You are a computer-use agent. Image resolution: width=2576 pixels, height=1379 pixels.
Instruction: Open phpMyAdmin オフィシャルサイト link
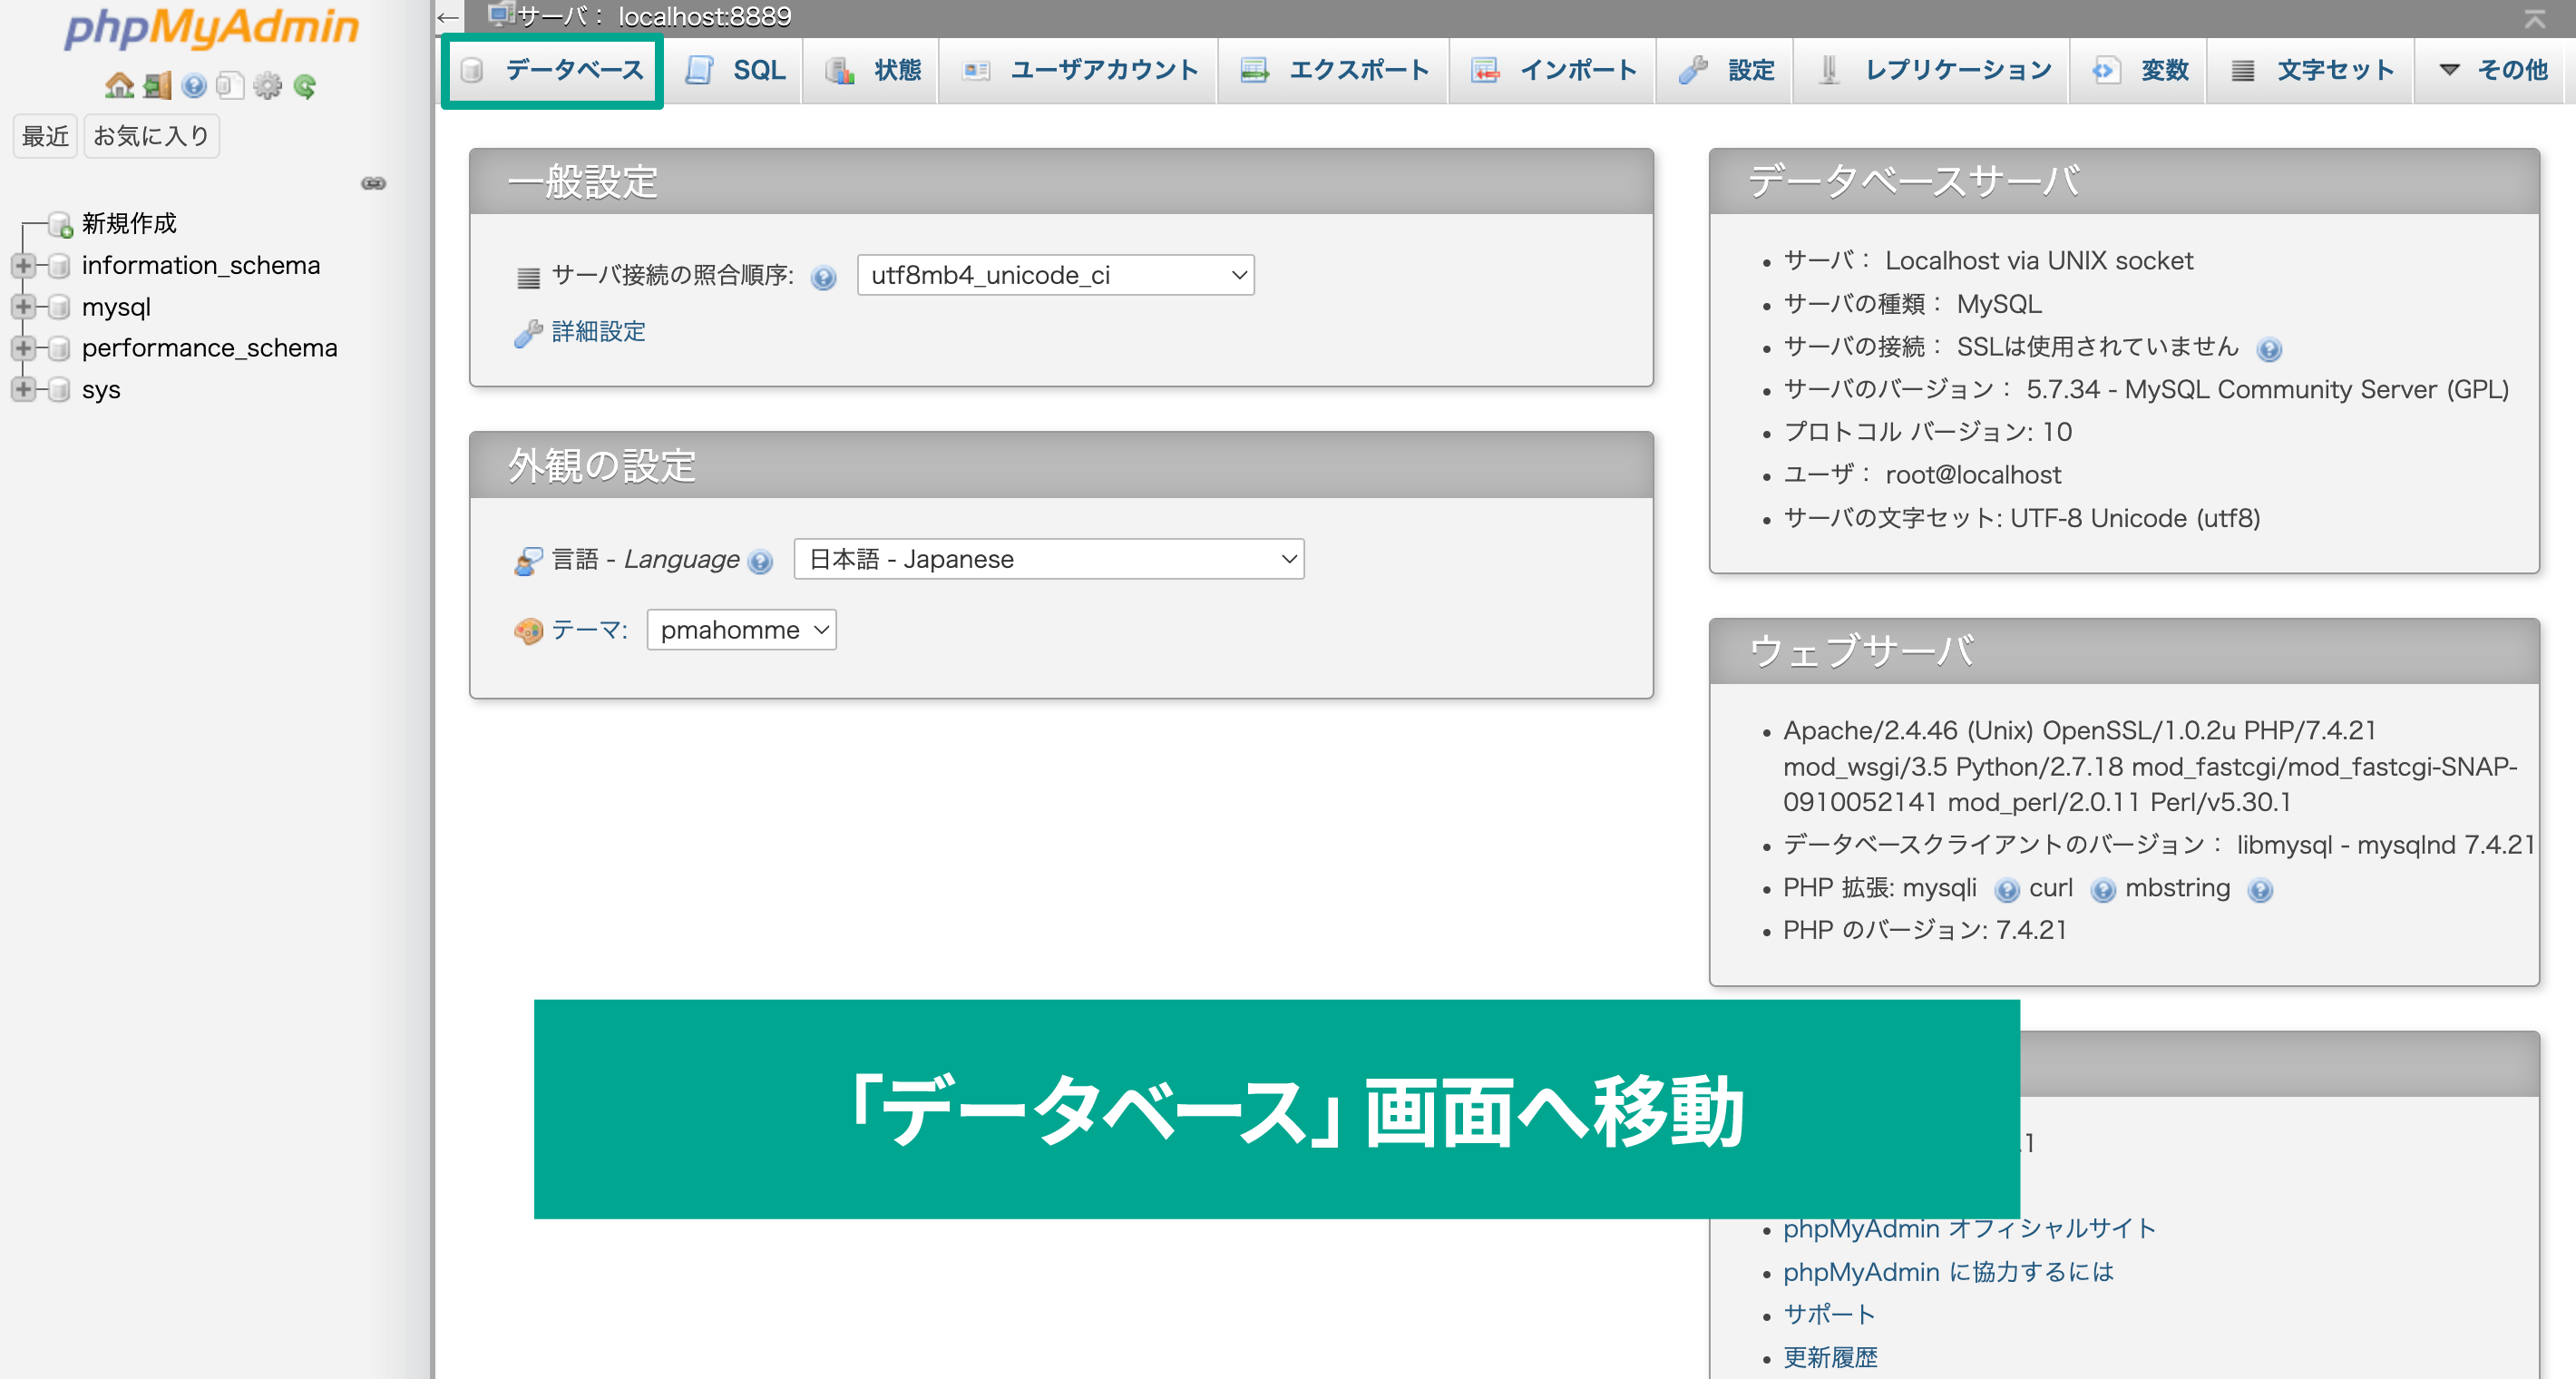tap(1969, 1229)
